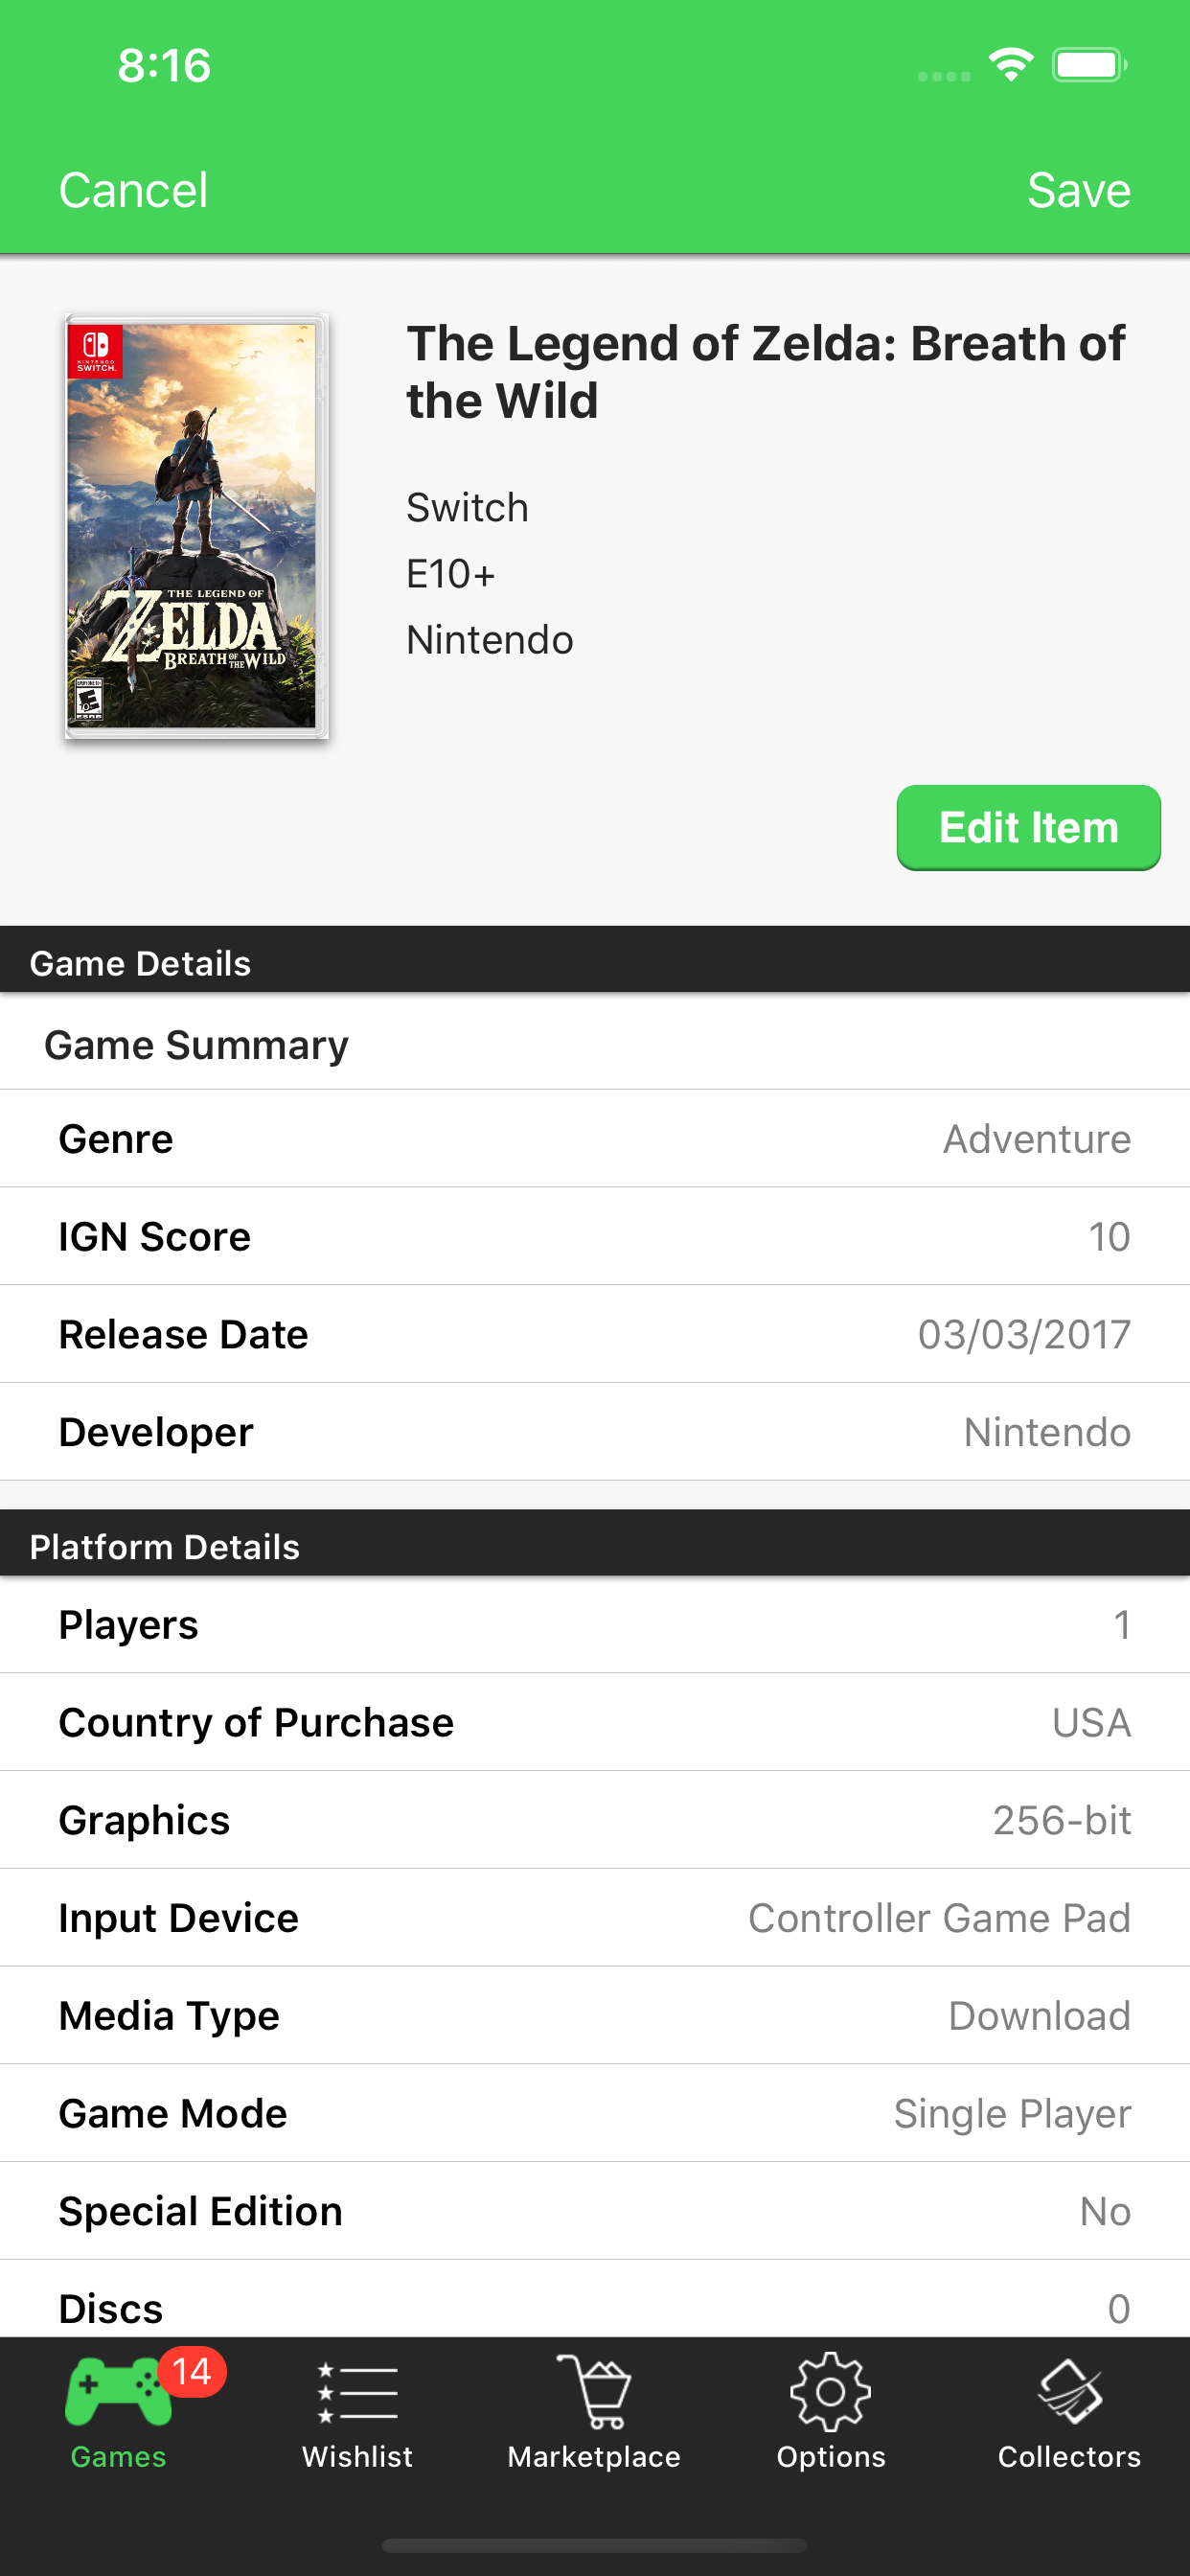
Task: Tap the battery status icon
Action: pos(1089,66)
